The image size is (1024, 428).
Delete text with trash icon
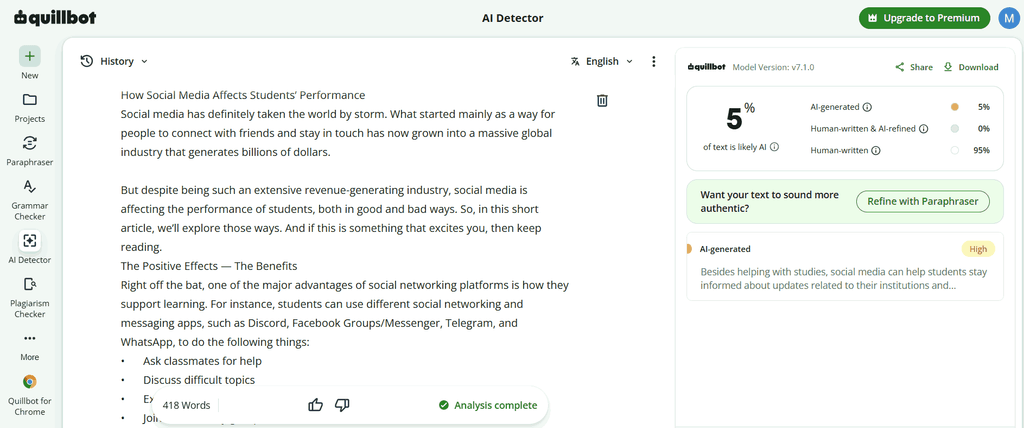[602, 100]
